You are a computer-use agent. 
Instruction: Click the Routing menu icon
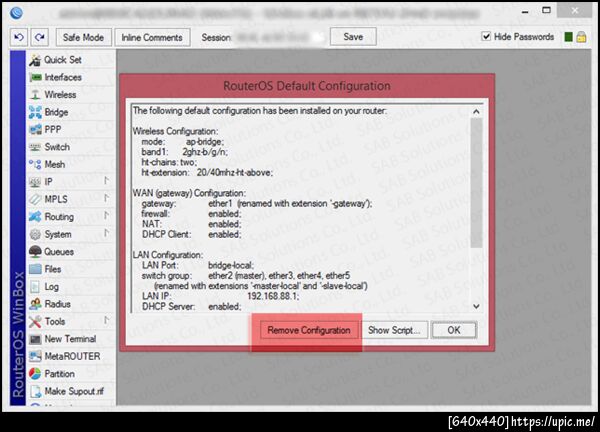coord(35,217)
